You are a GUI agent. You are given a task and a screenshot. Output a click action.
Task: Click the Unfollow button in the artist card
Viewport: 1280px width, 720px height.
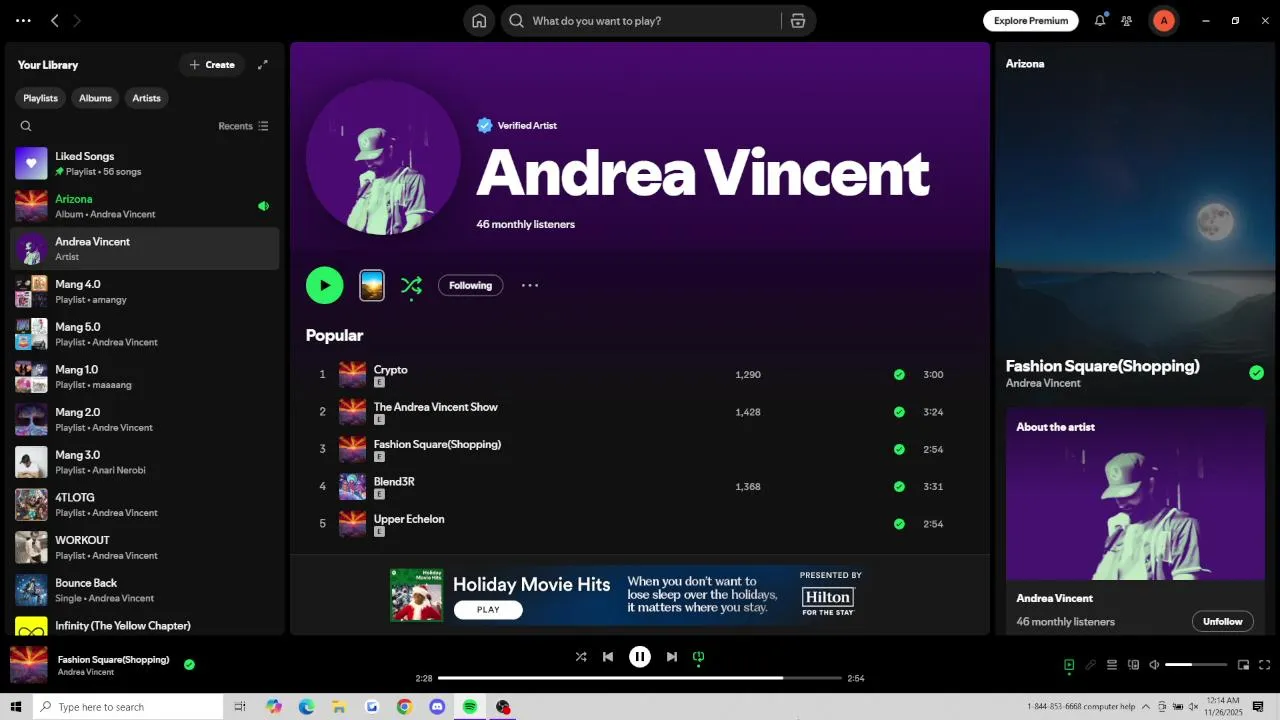(x=1222, y=621)
